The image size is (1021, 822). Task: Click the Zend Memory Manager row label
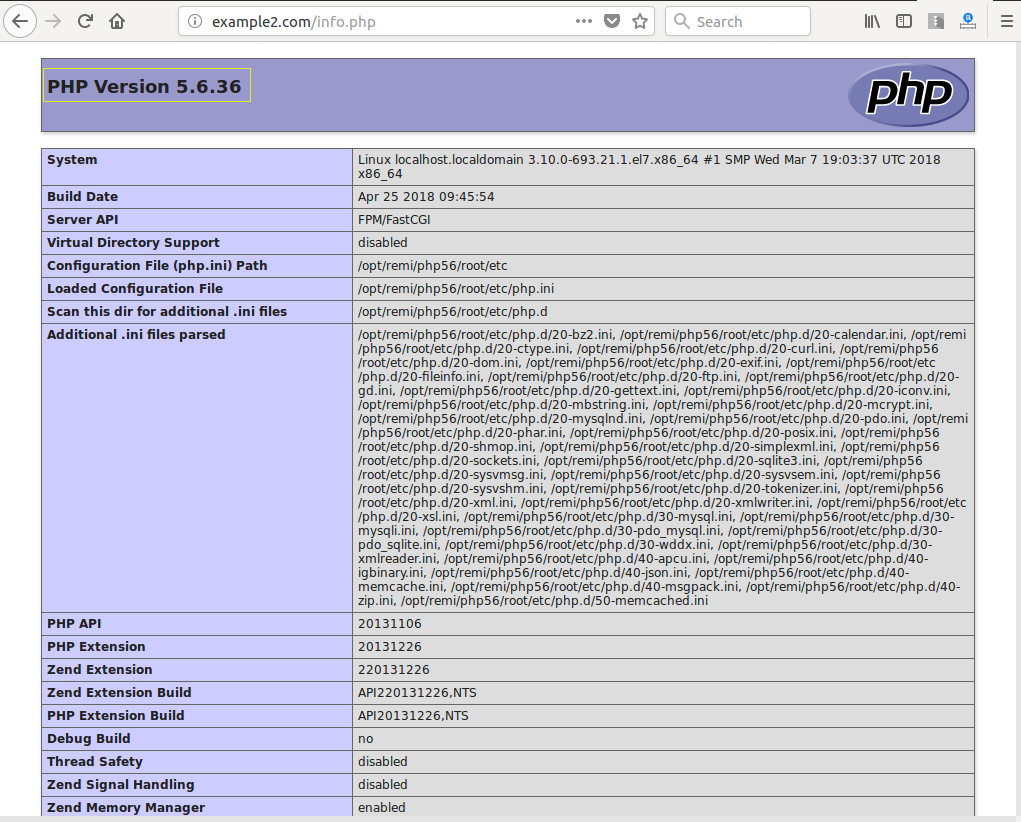126,808
